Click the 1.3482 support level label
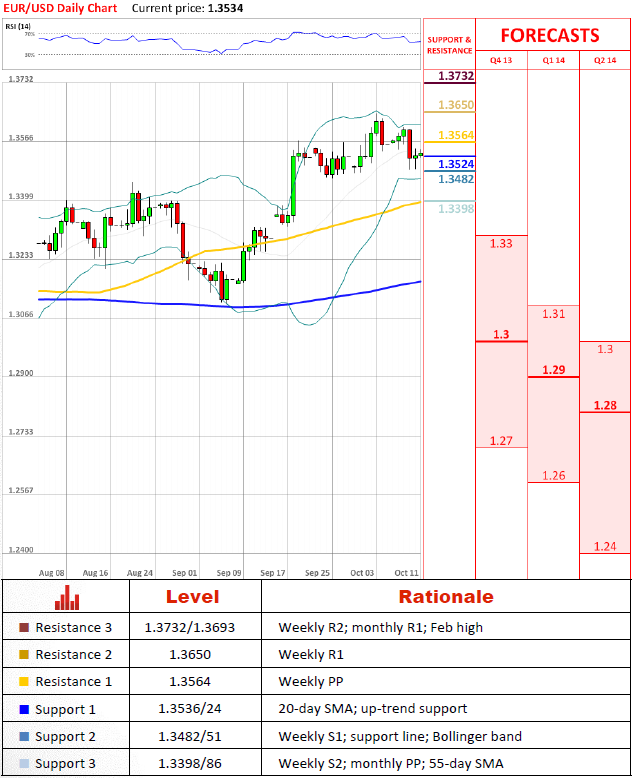633x778 pixels. (x=456, y=179)
